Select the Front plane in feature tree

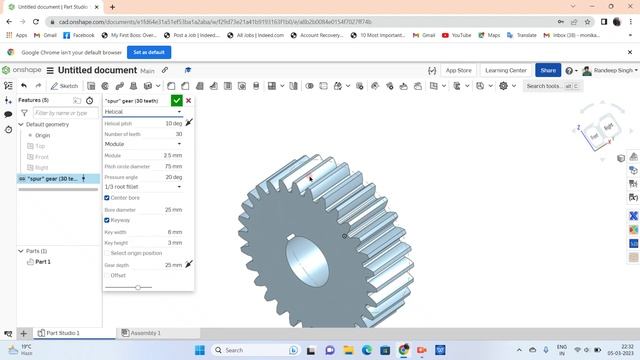tap(42, 157)
